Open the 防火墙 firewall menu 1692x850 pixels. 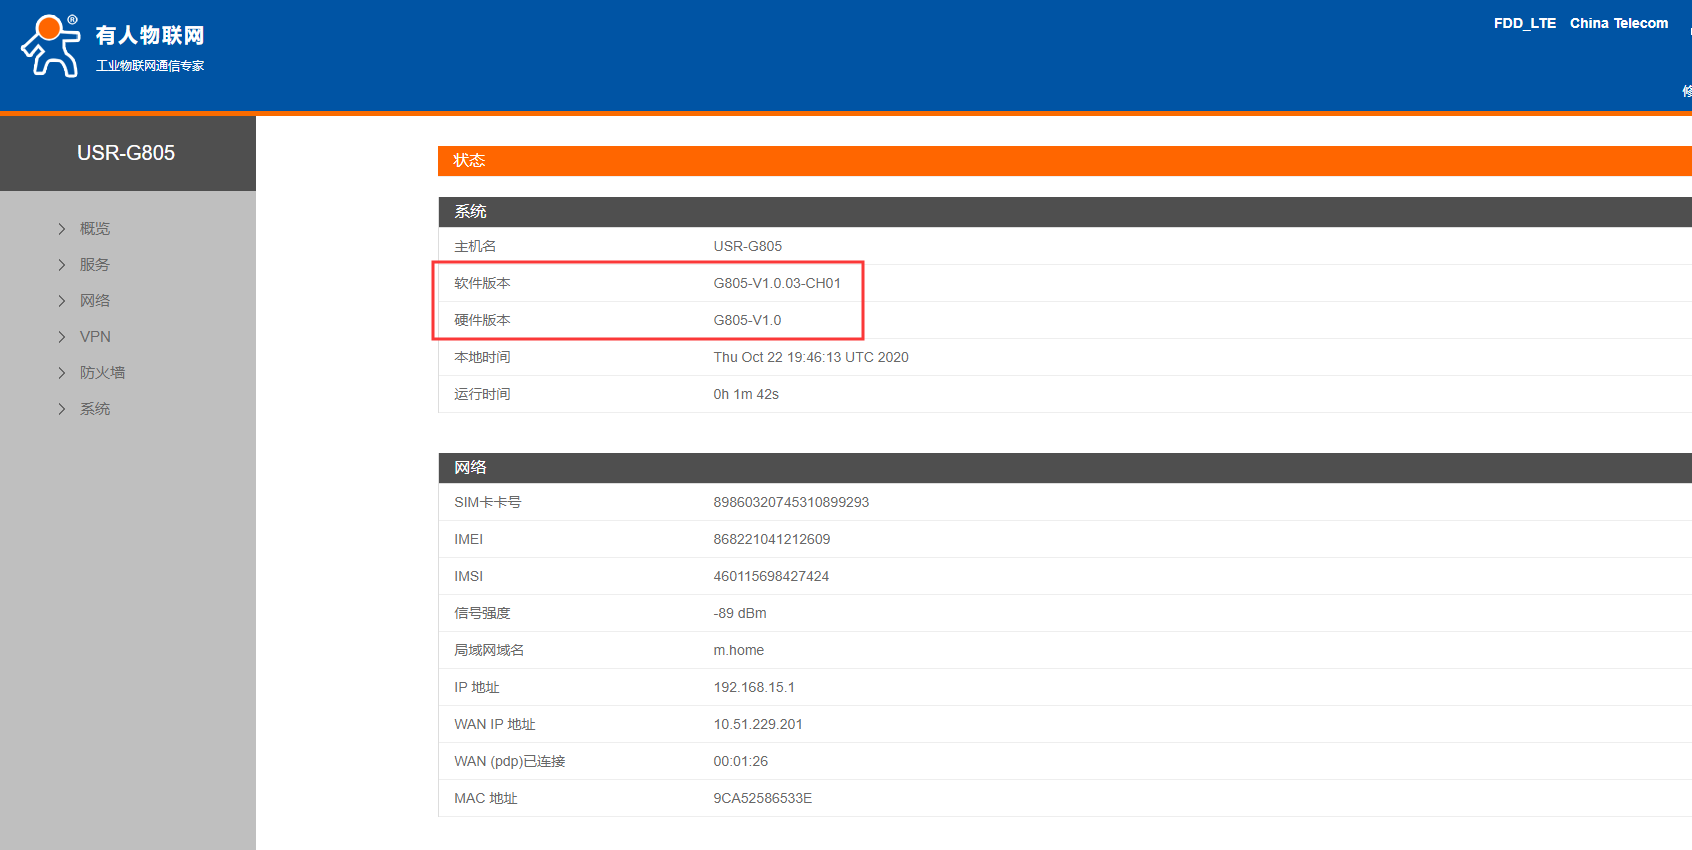click(102, 373)
